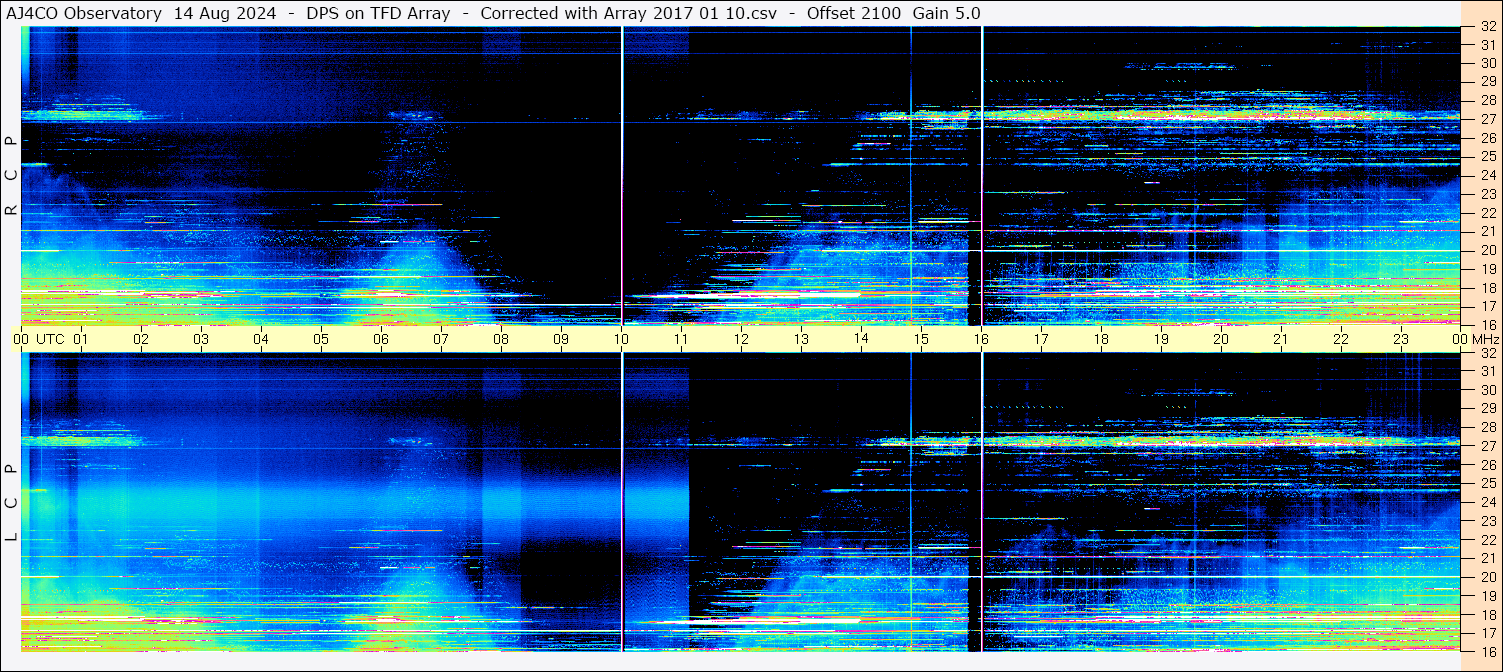Image resolution: width=1503 pixels, height=672 pixels.
Task: Select hour marker "04" on time axis
Action: click(261, 339)
